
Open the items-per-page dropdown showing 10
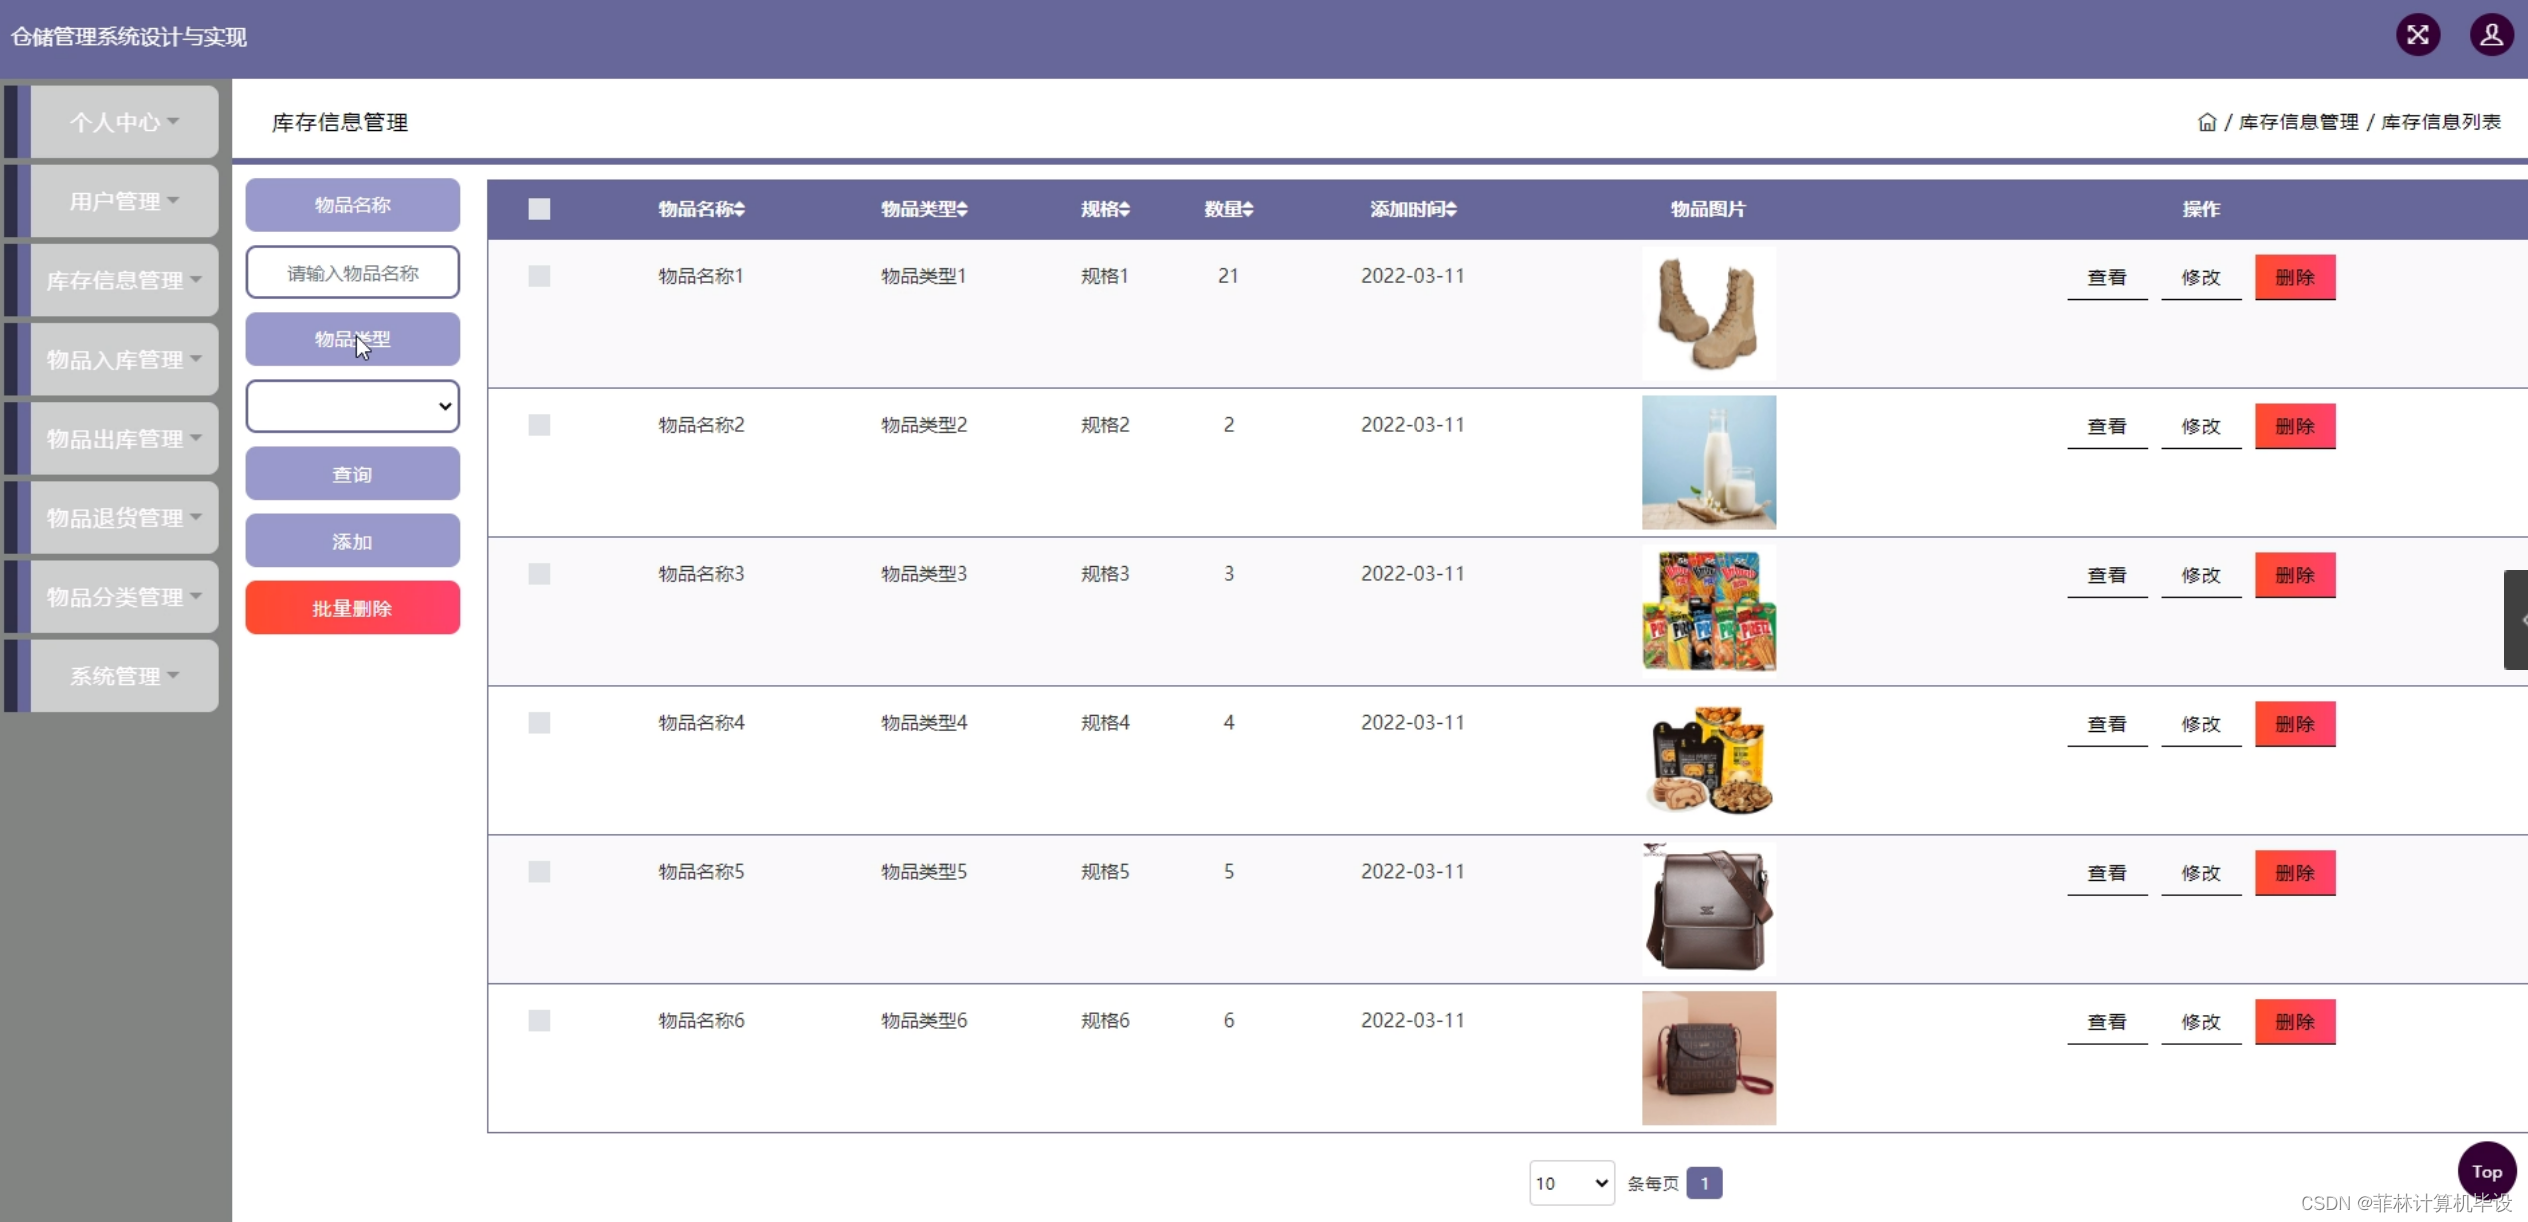click(x=1571, y=1183)
